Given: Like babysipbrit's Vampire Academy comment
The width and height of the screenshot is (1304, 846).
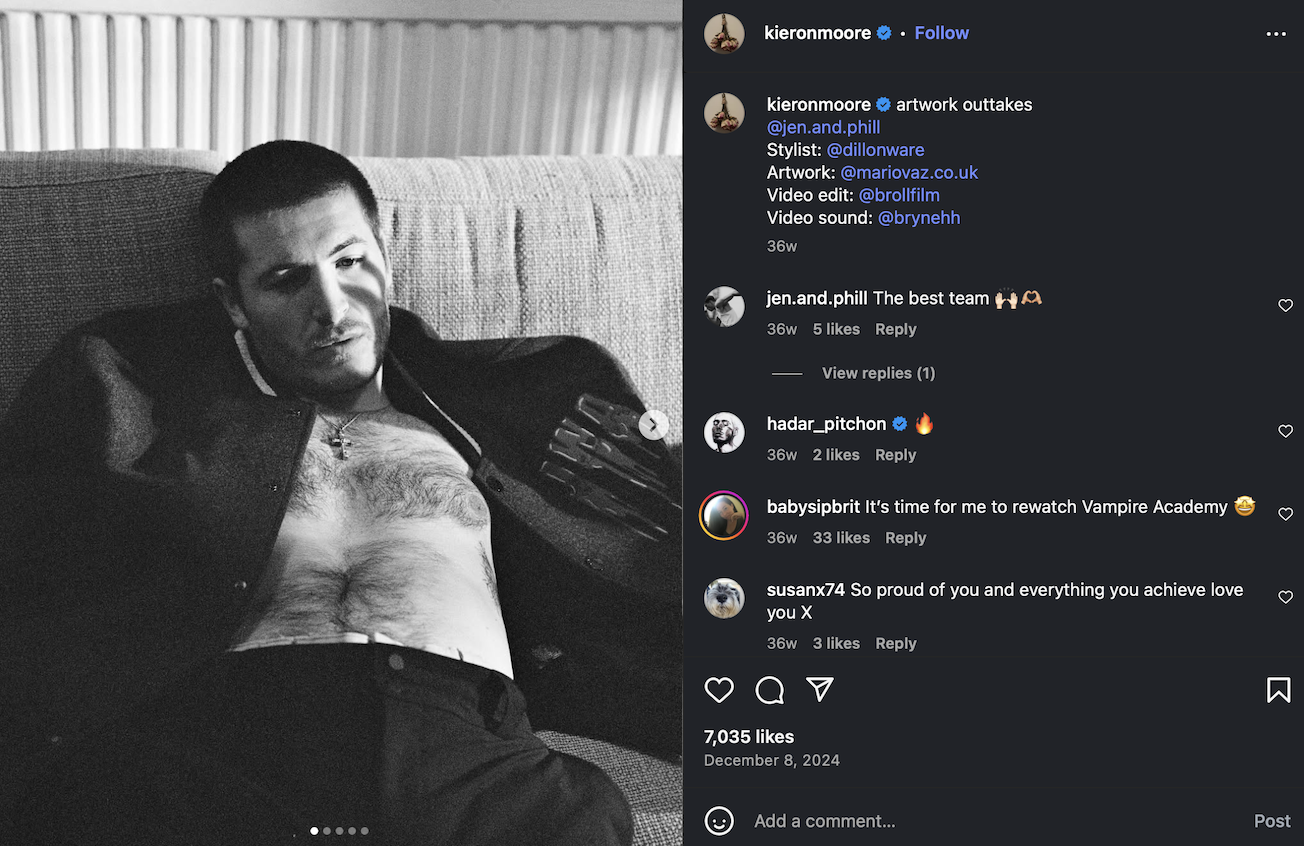Looking at the screenshot, I should coord(1285,514).
